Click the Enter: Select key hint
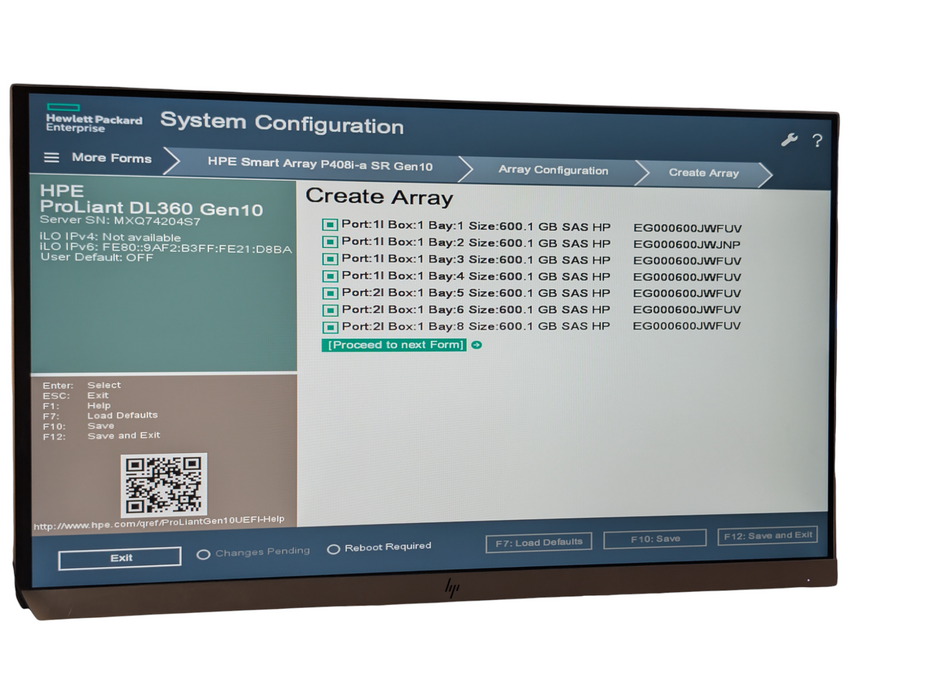This screenshot has width=930, height=700. tap(82, 385)
